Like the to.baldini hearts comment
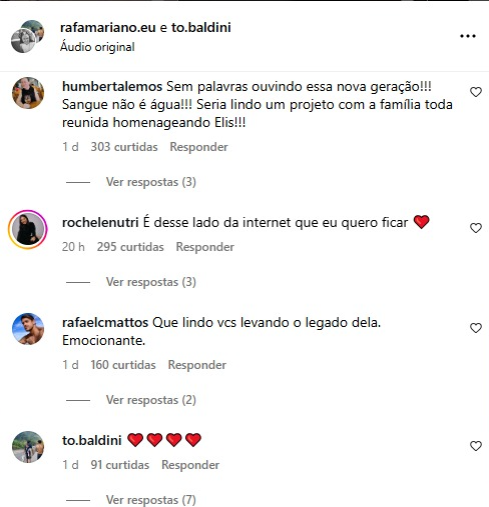Image resolution: width=489 pixels, height=507 pixels. coord(476,446)
